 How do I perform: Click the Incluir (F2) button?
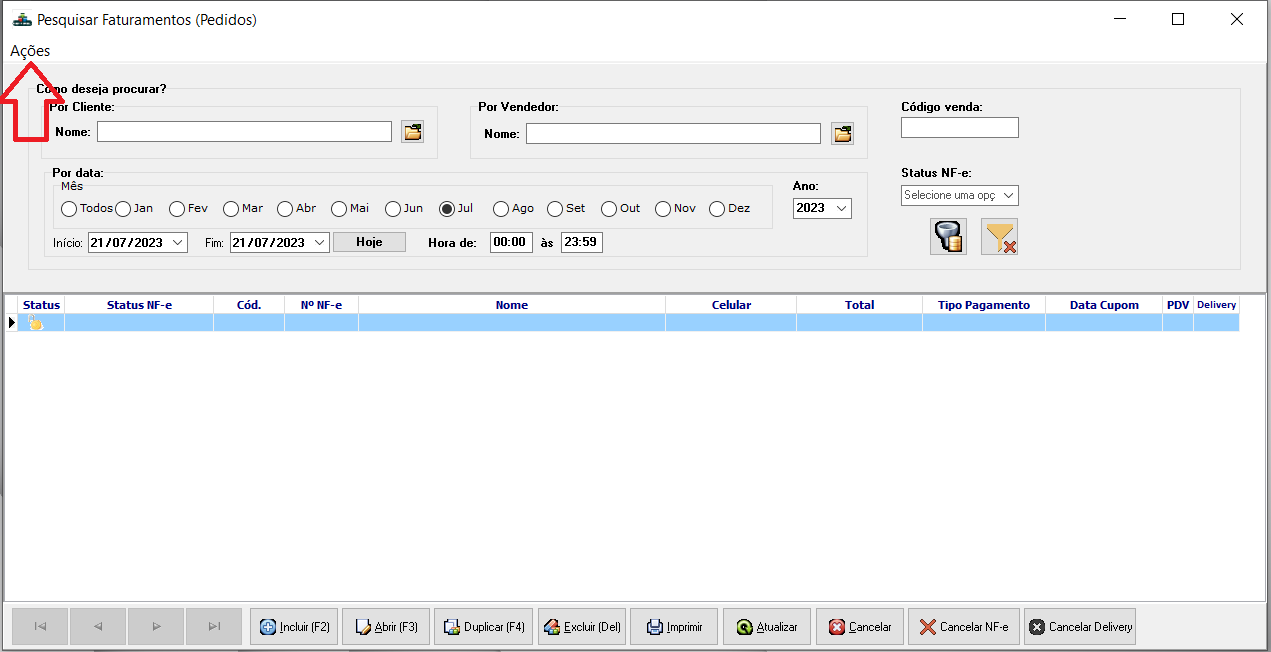[294, 627]
